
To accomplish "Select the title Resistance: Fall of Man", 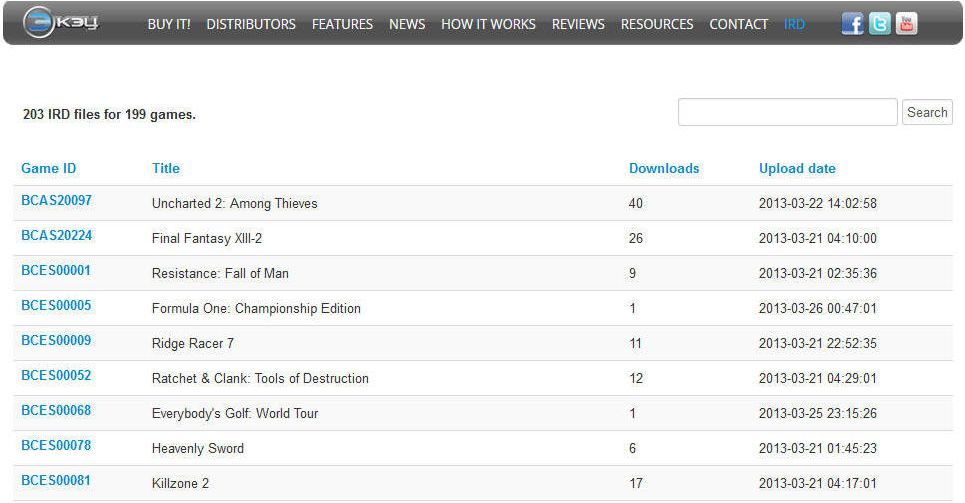I will click(x=220, y=273).
